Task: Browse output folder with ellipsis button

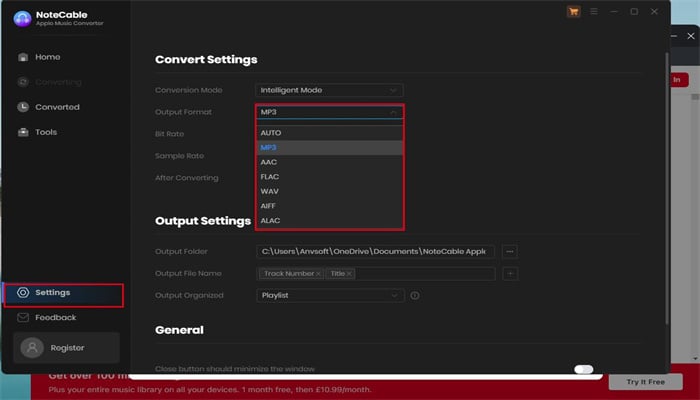Action: (510, 251)
